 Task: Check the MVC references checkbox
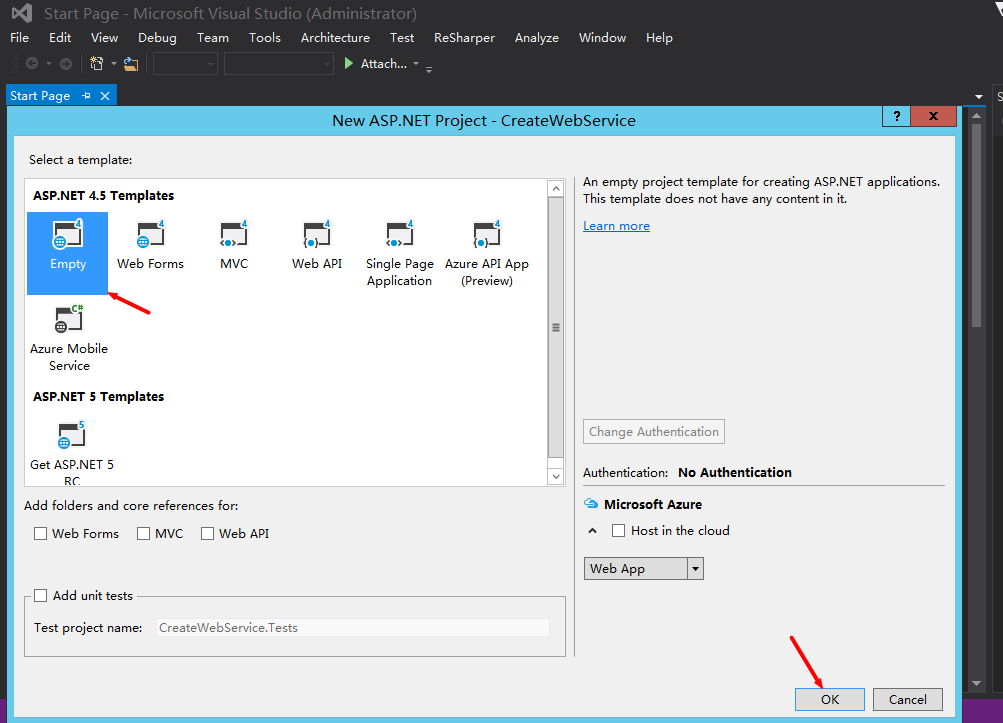pos(143,534)
